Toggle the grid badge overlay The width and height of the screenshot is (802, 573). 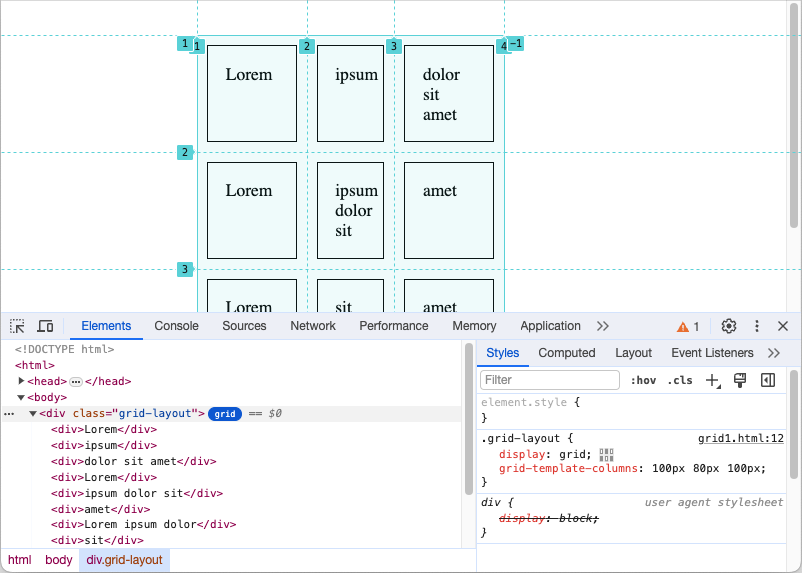225,413
